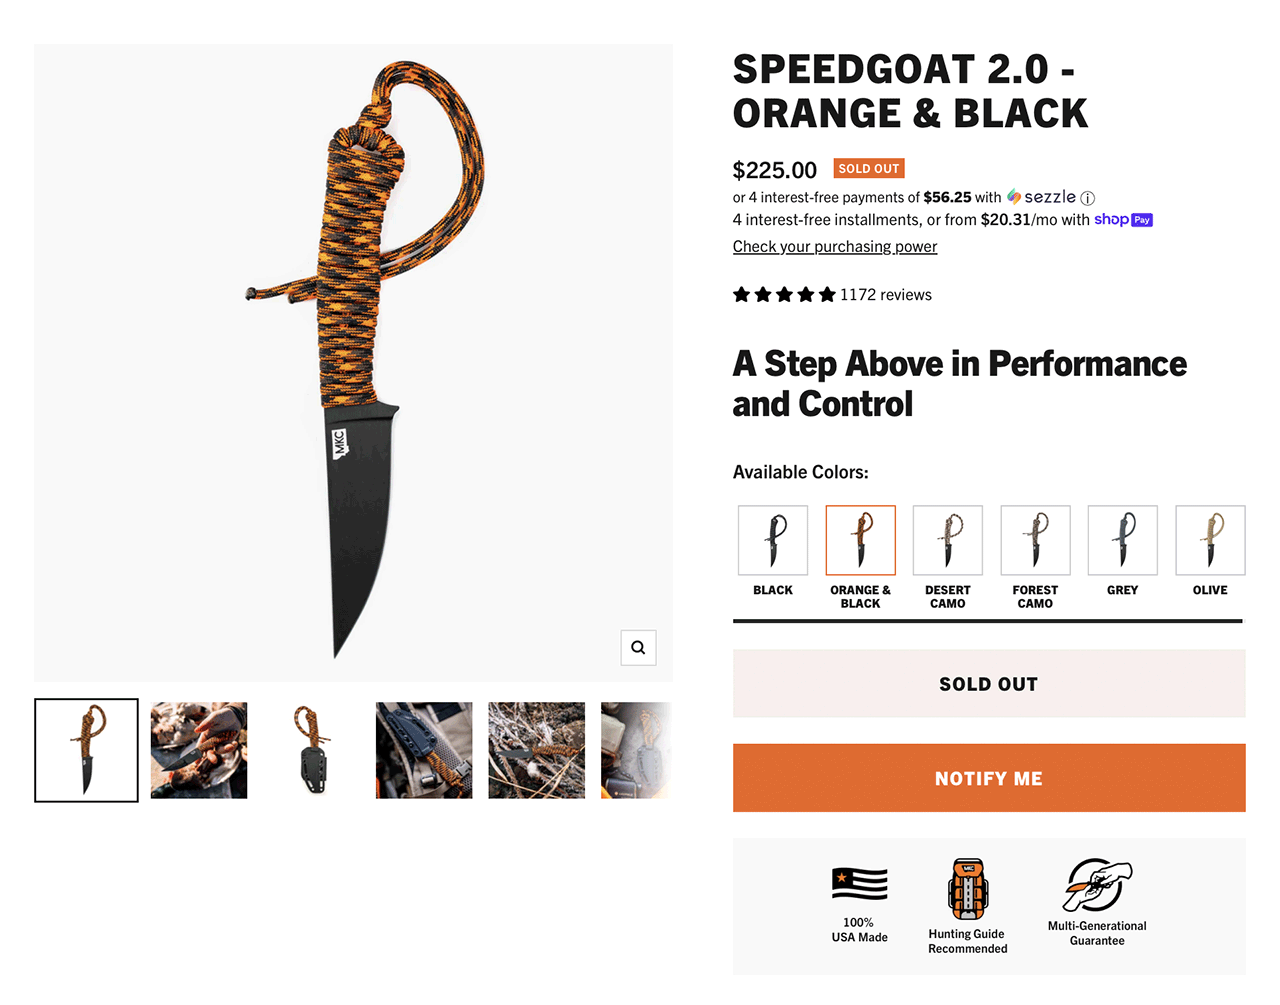This screenshot has width=1280, height=1005.
Task: Pick the Forest Camo color swatch
Action: coord(1035,541)
